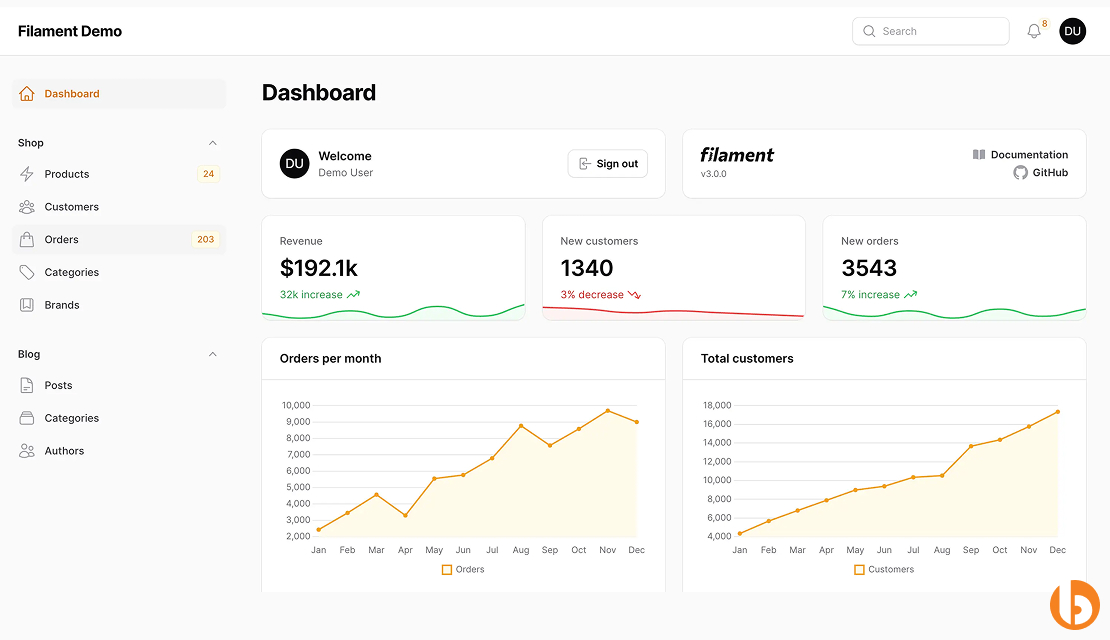Go to Dashboard in the sidebar
The image size is (1110, 640).
(119, 93)
